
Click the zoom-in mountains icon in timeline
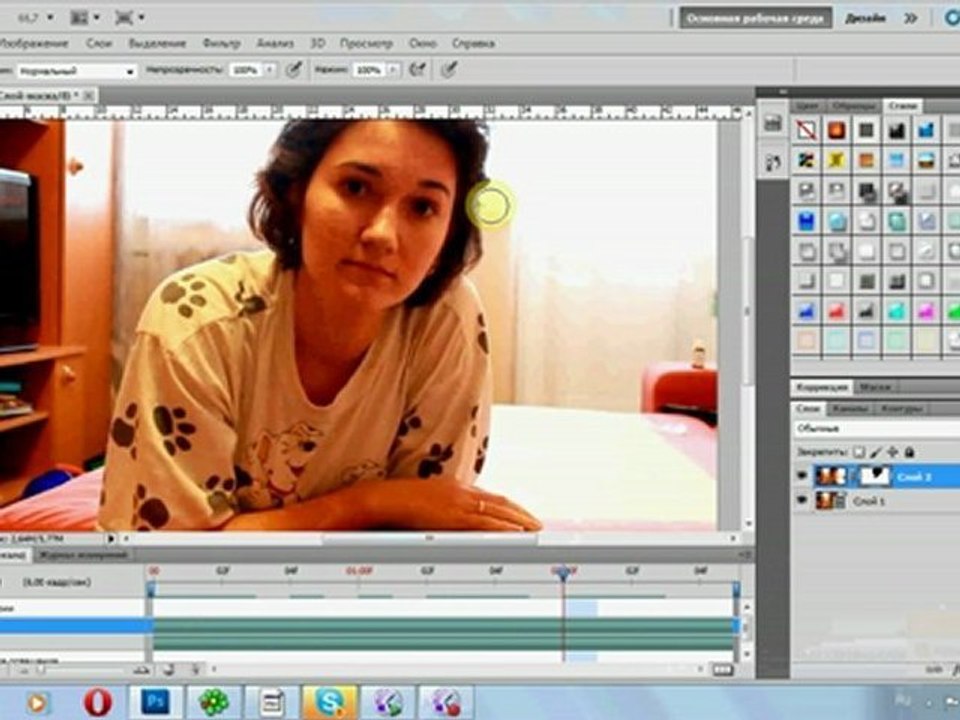tap(142, 670)
